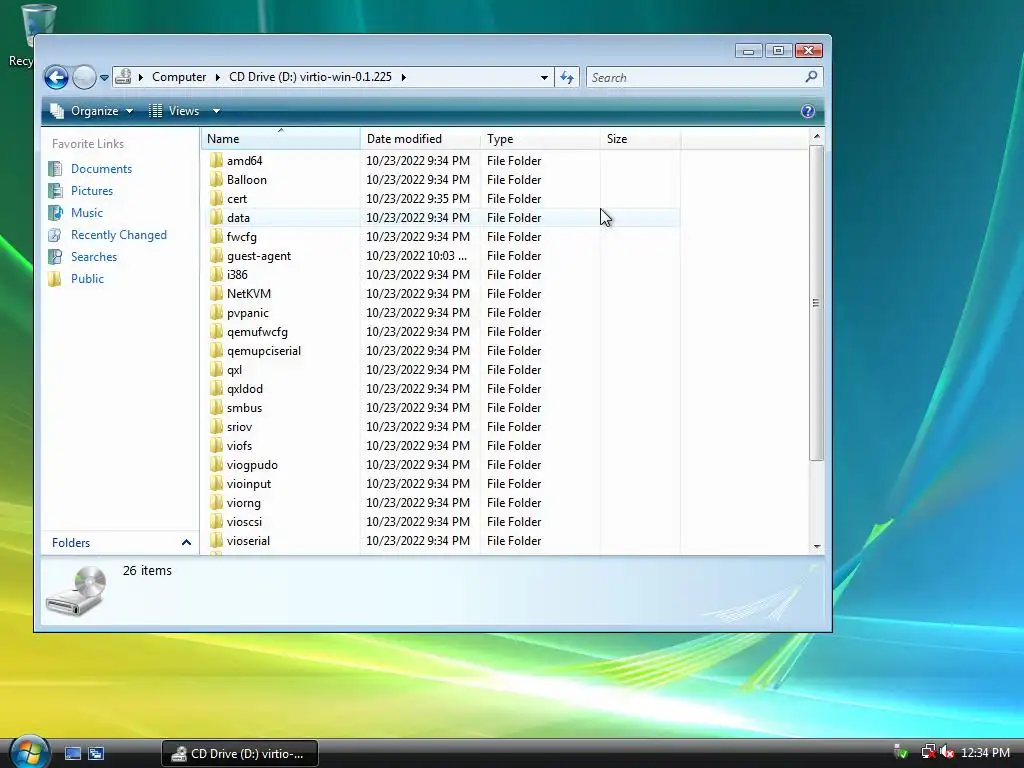Open Music favorite link
The width and height of the screenshot is (1024, 768).
point(86,213)
